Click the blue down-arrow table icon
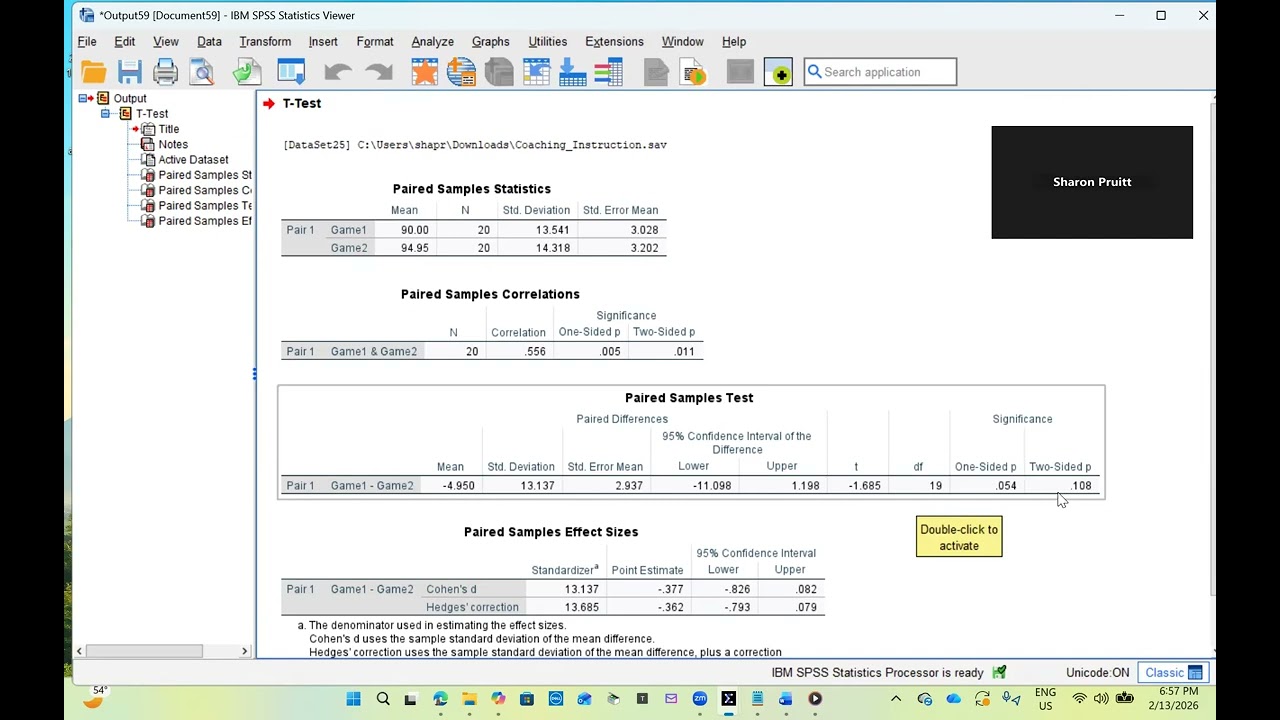The image size is (1280, 720). [x=573, y=72]
